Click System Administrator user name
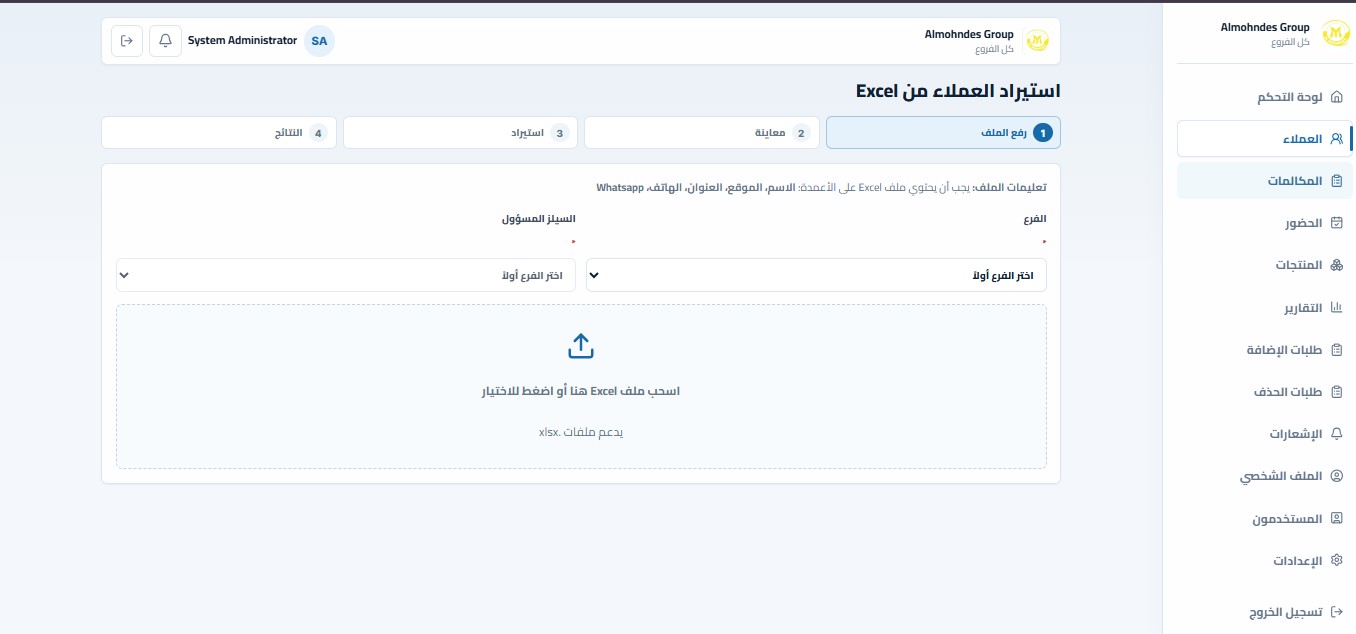 (x=243, y=41)
